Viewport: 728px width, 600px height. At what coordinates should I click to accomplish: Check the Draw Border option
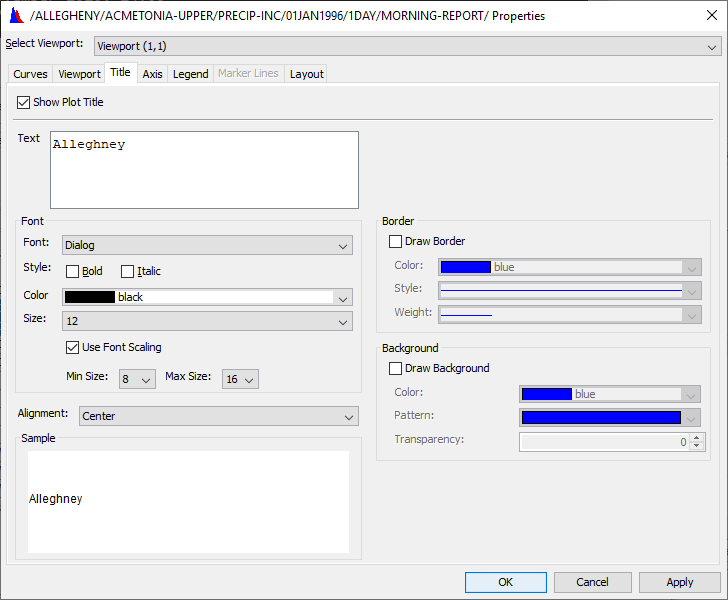pyautogui.click(x=396, y=241)
